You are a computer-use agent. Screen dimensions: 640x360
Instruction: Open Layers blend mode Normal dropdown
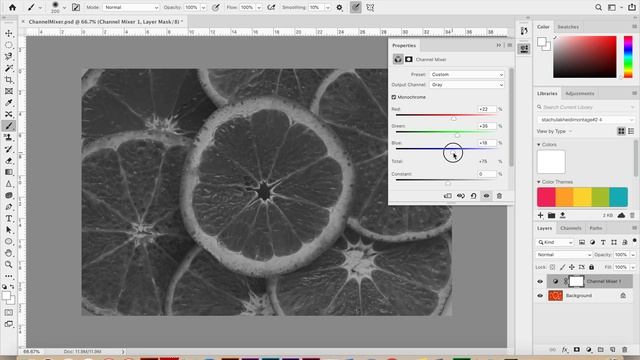pos(564,255)
